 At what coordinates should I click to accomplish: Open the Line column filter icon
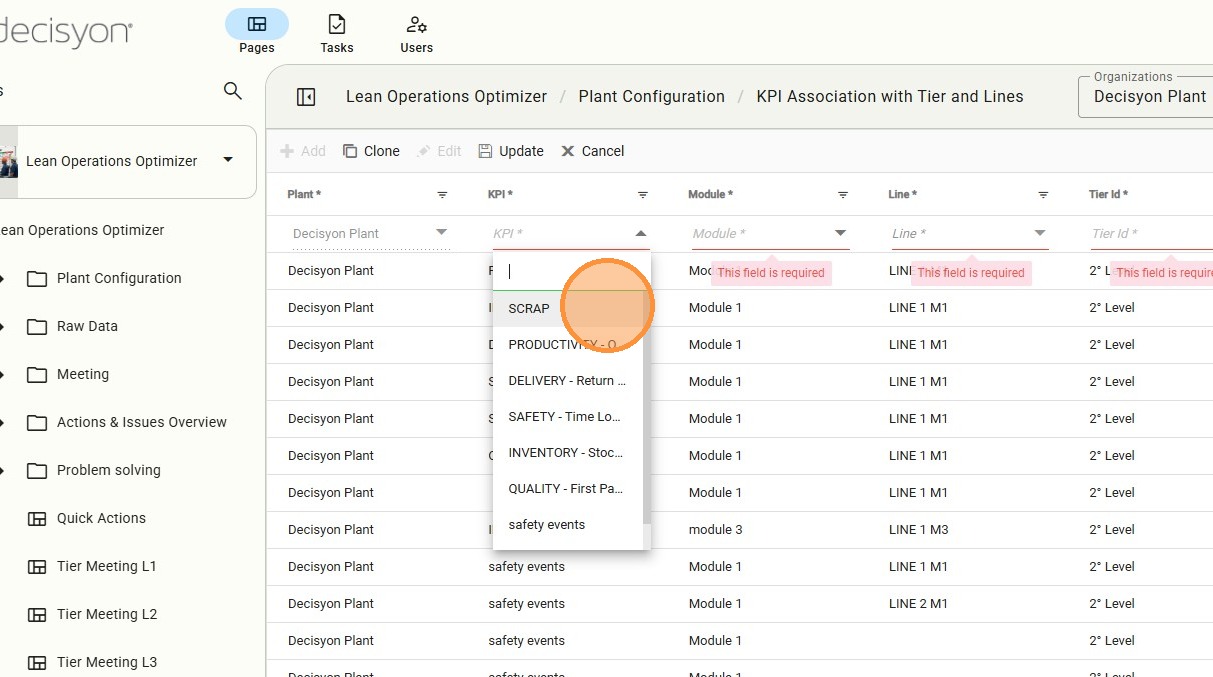pyautogui.click(x=1042, y=195)
